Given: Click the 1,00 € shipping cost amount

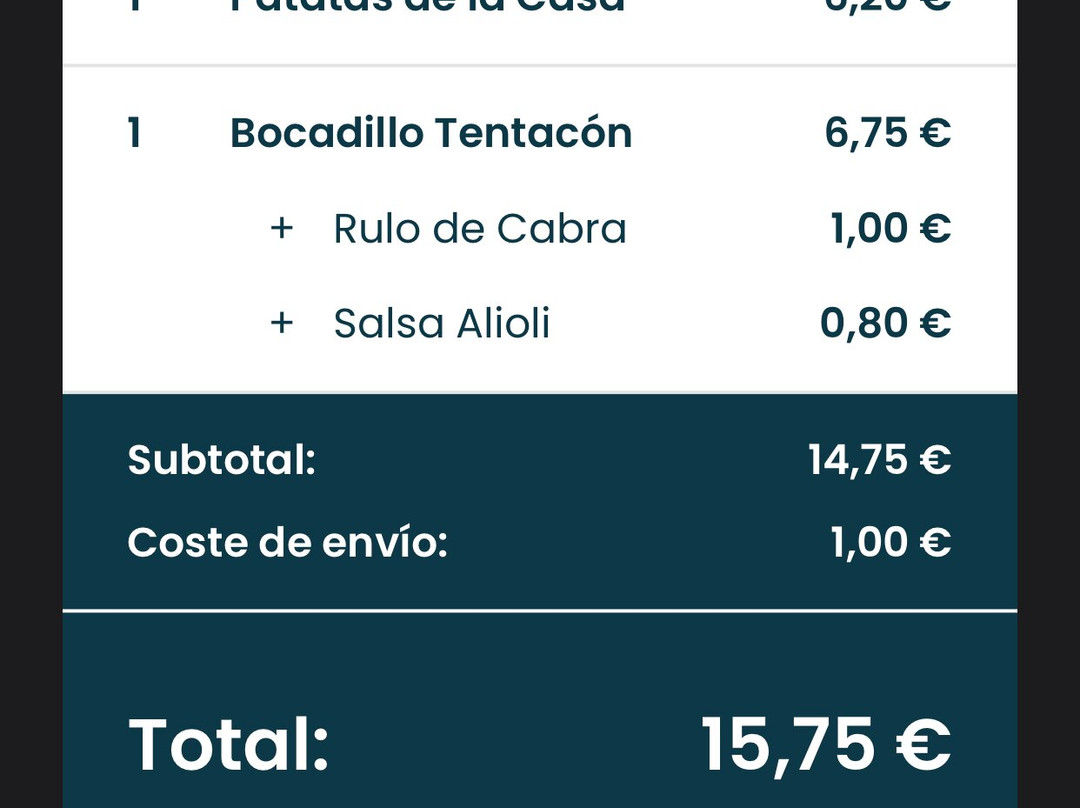Looking at the screenshot, I should point(890,542).
